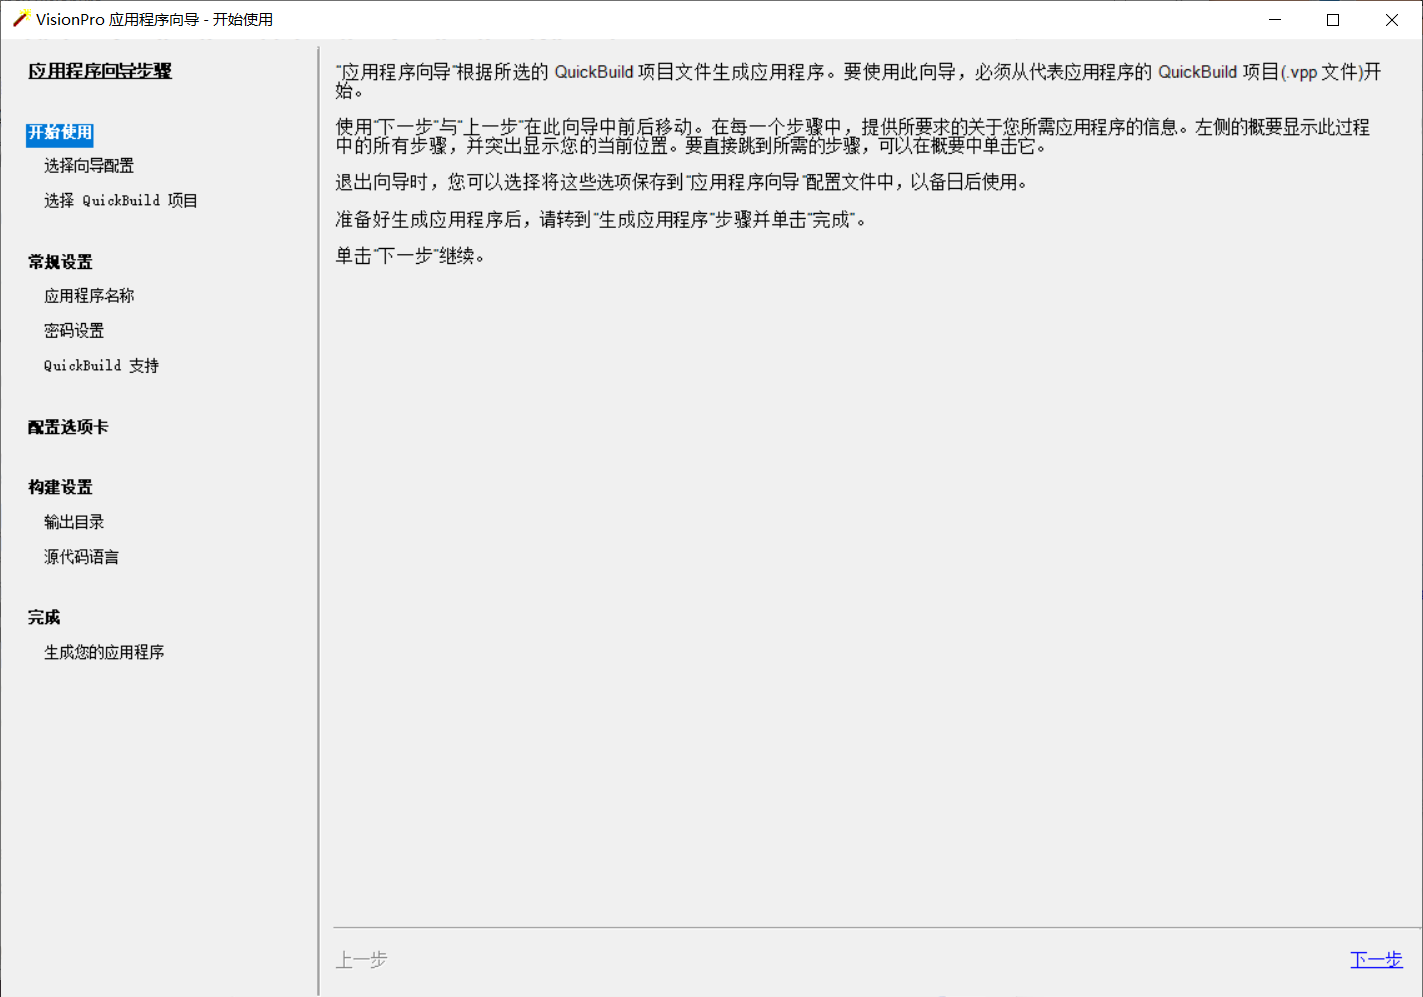
Task: Minimize the application wizard window
Action: pyautogui.click(x=1274, y=19)
